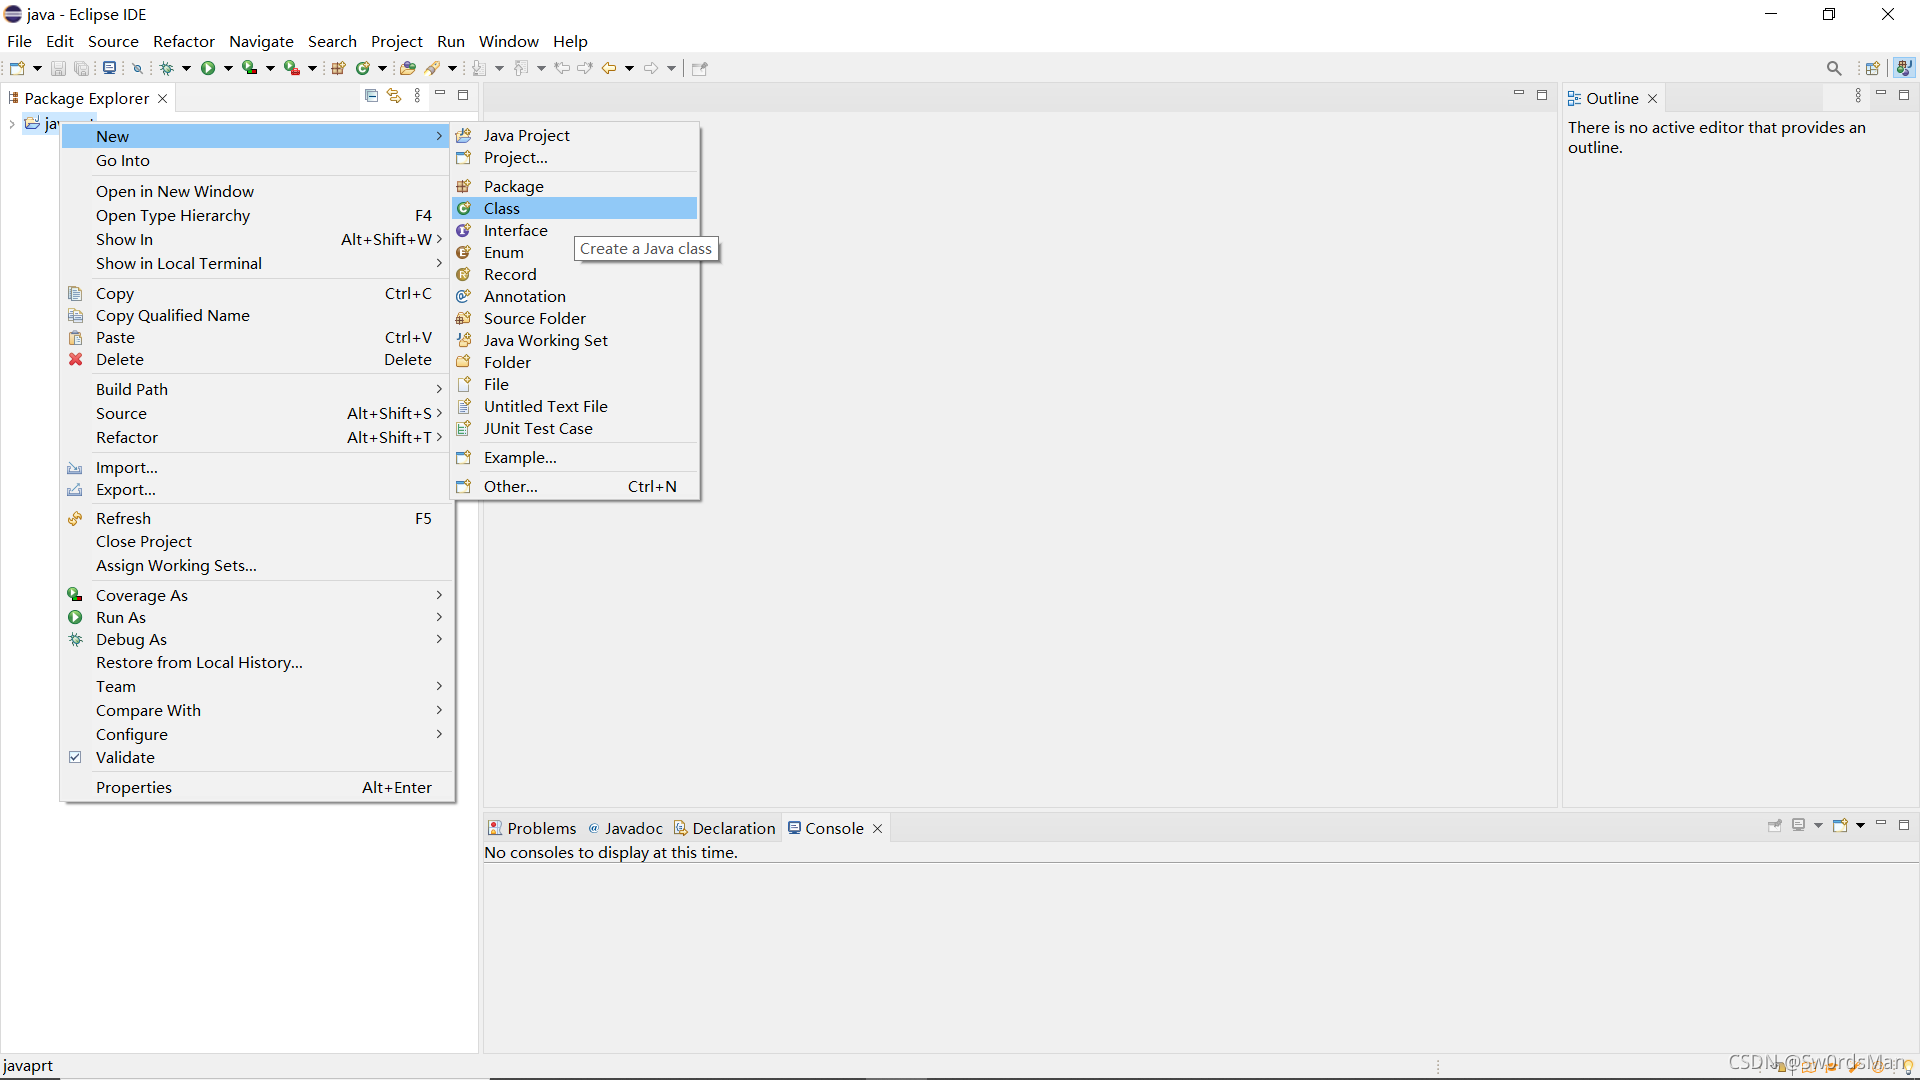Choose Package in the New submenu

click(575, 186)
